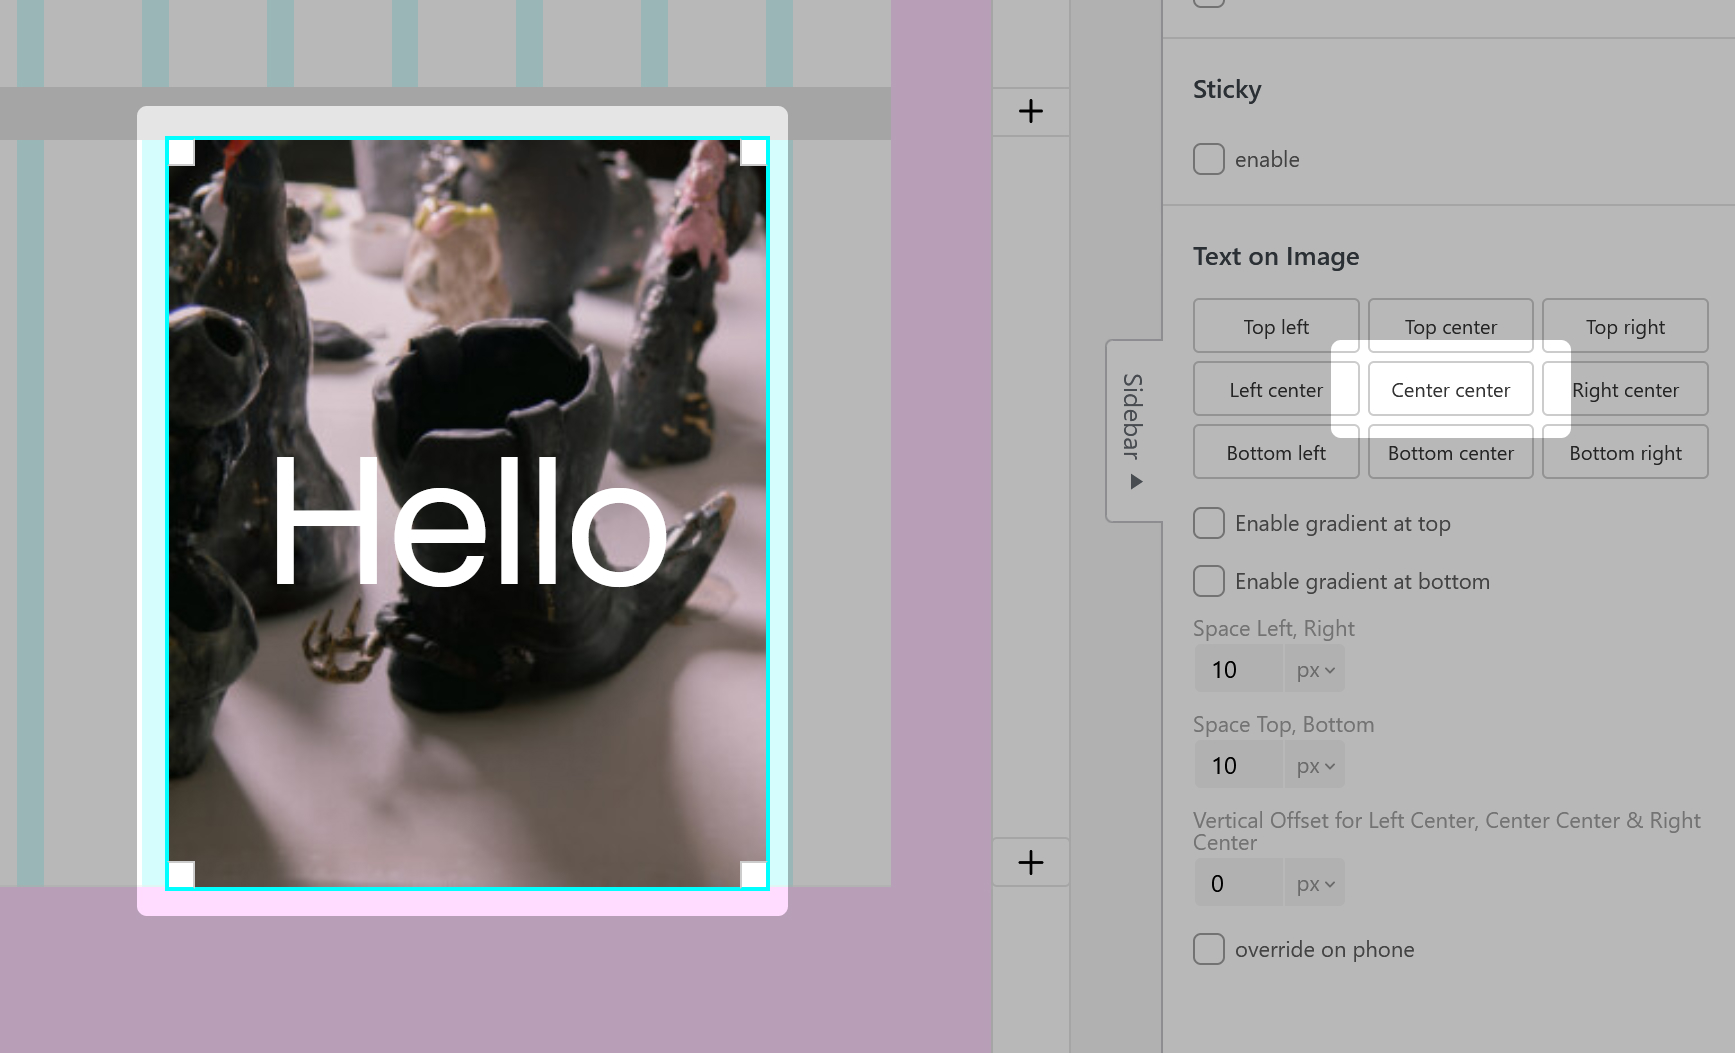Toggle override on phone checkbox

[x=1208, y=949]
